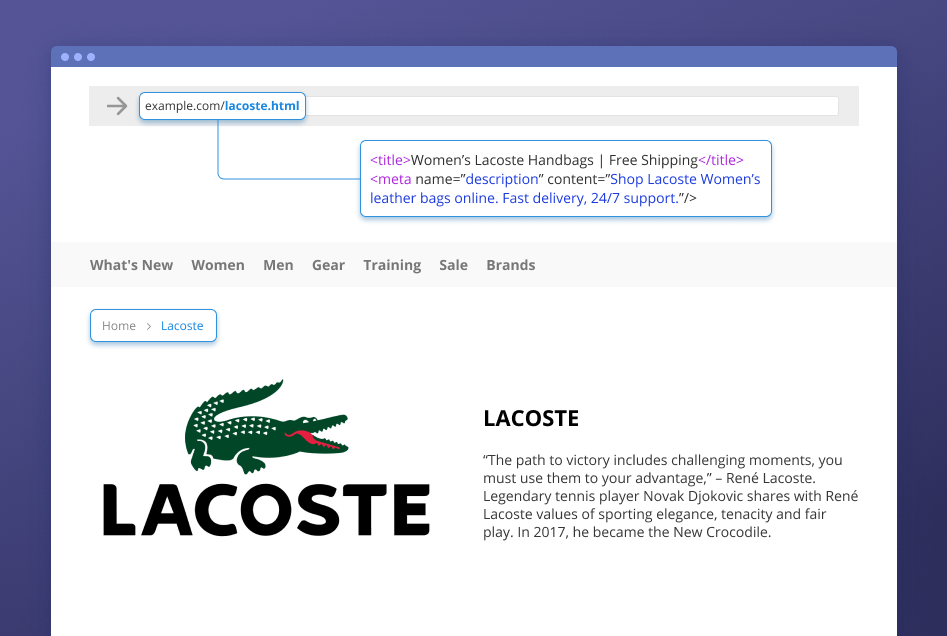
Task: Open the What's New menu item
Action: 131,265
